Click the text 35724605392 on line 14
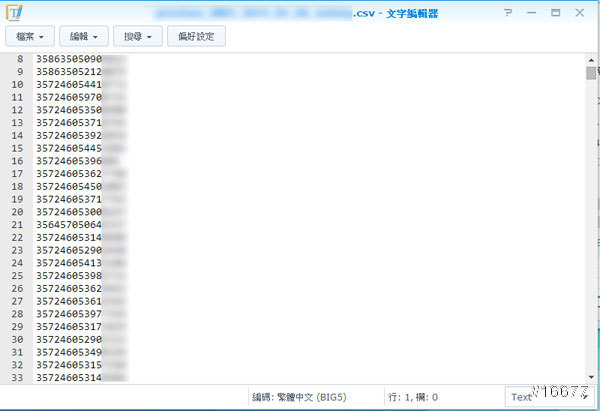This screenshot has height=411, width=600. pos(69,135)
